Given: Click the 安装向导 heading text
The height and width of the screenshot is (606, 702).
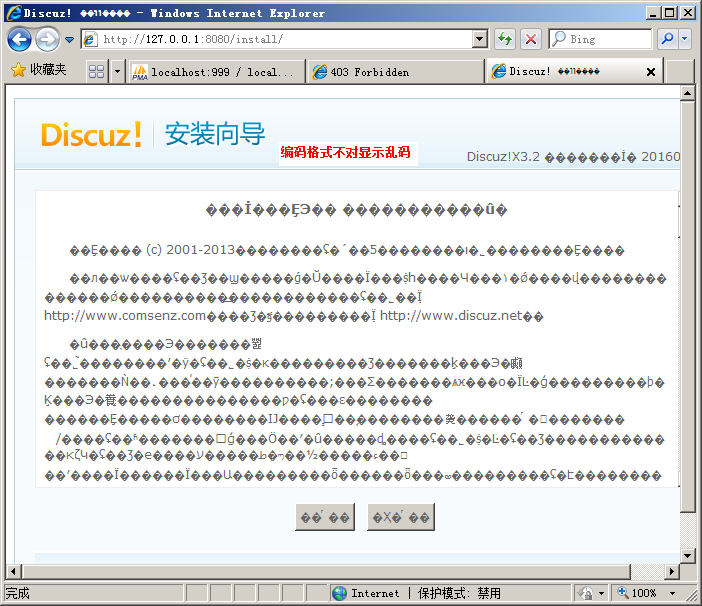Looking at the screenshot, I should [x=215, y=133].
